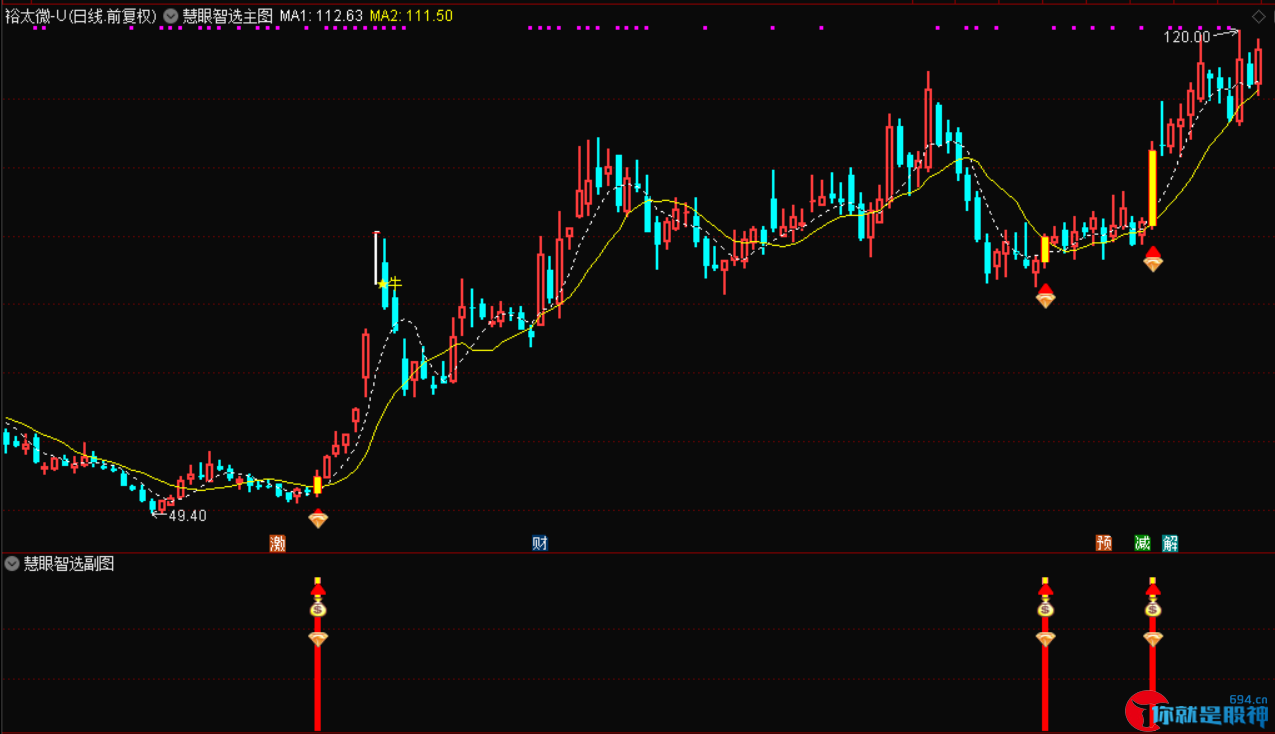Select diamond buy signal above the 激 marker
This screenshot has width=1275, height=734.
click(318, 519)
